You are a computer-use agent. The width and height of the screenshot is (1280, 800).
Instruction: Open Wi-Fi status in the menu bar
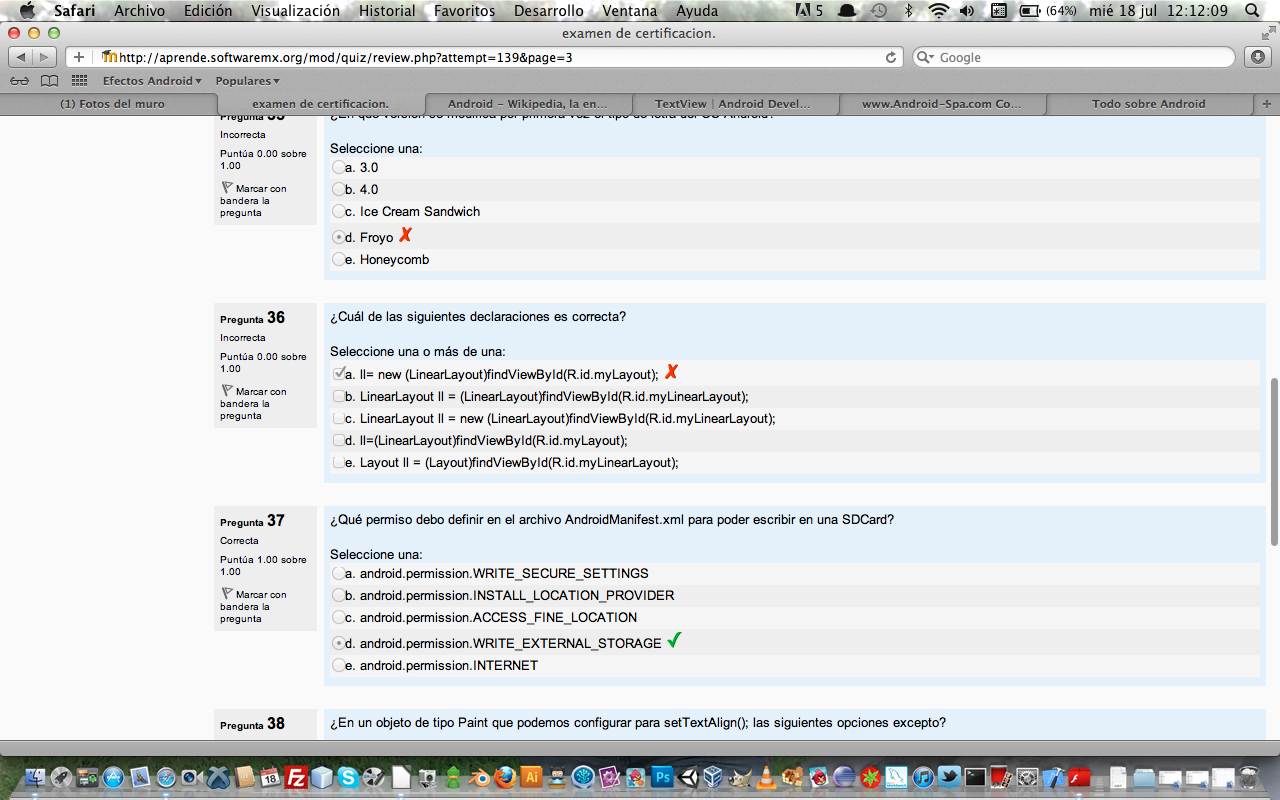(x=938, y=11)
